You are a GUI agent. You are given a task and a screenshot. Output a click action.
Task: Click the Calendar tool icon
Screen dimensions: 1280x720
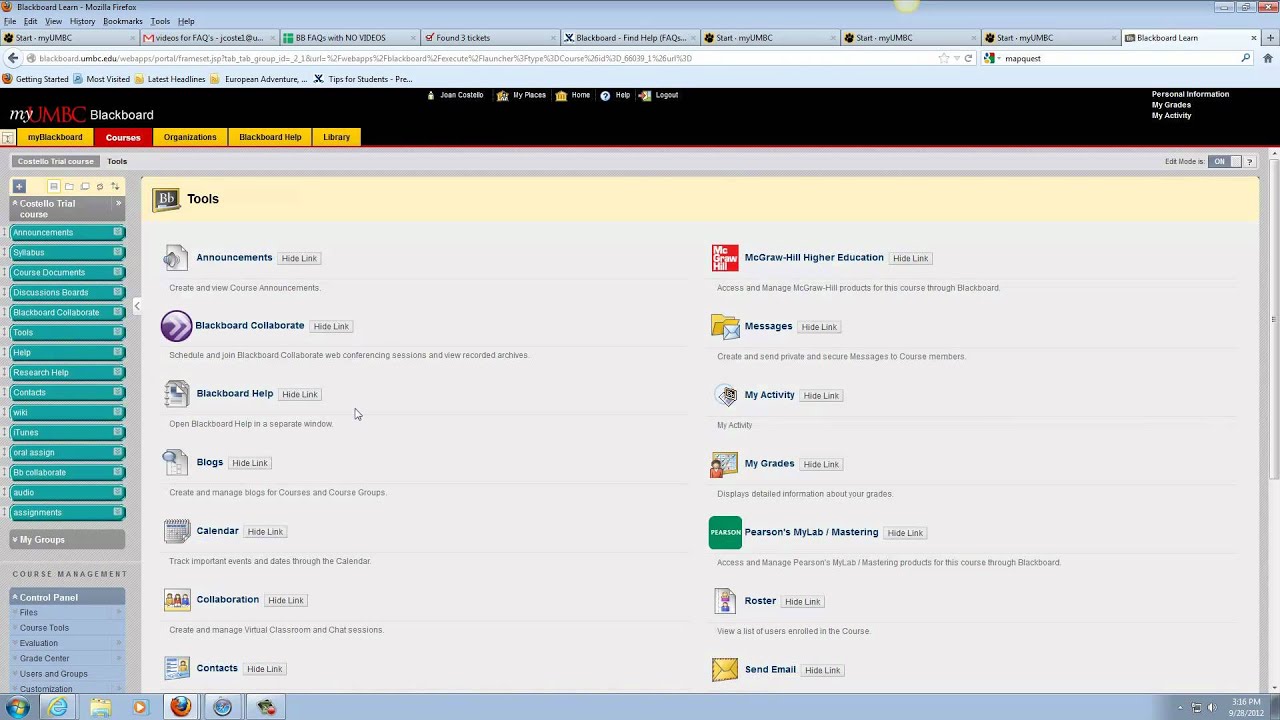pyautogui.click(x=176, y=531)
